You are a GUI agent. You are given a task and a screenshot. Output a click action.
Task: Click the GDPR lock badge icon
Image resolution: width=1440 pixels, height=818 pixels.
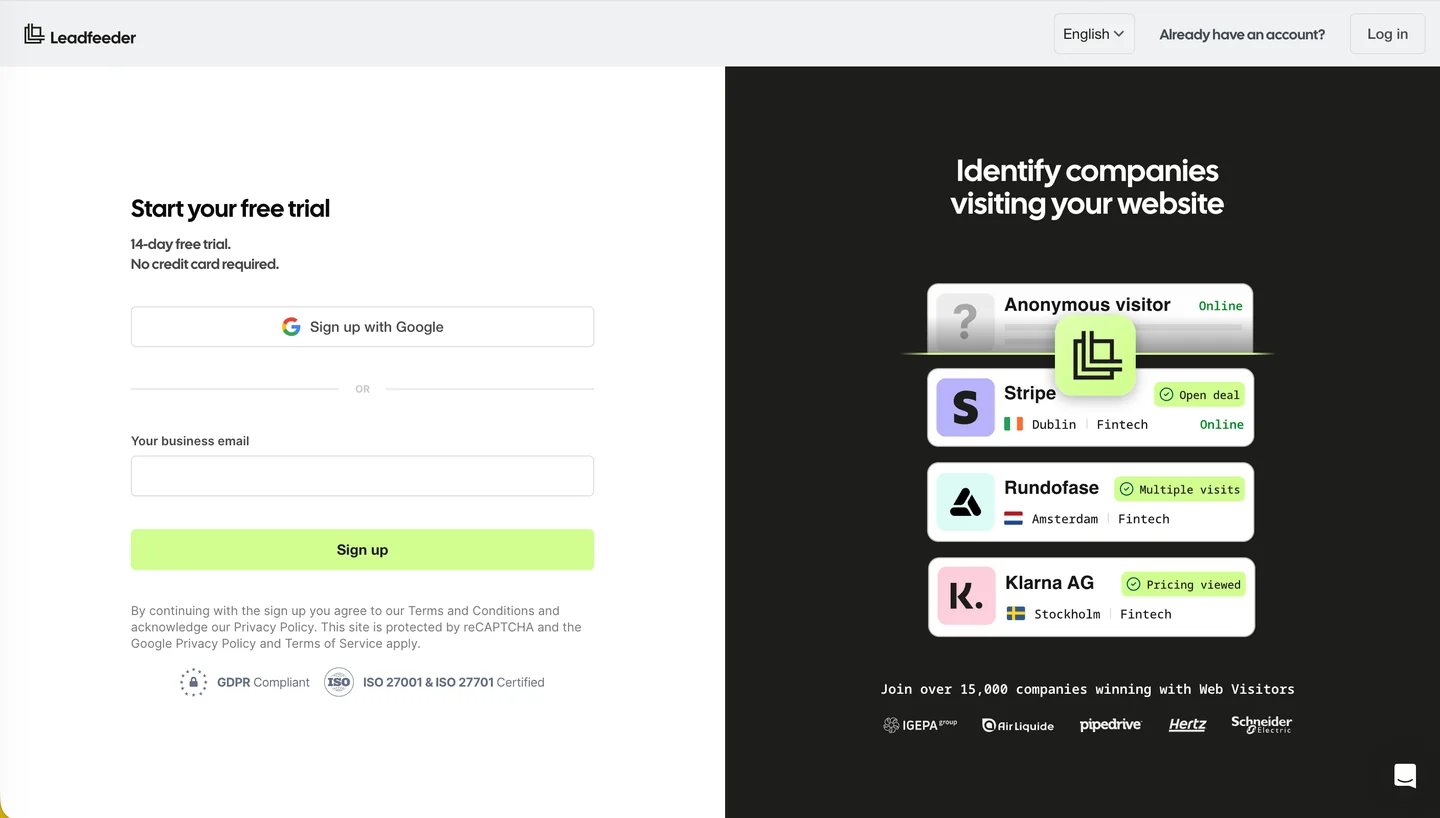193,682
